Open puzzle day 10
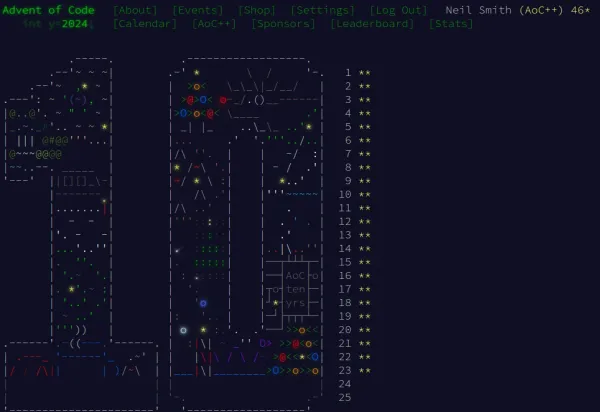 pos(345,194)
